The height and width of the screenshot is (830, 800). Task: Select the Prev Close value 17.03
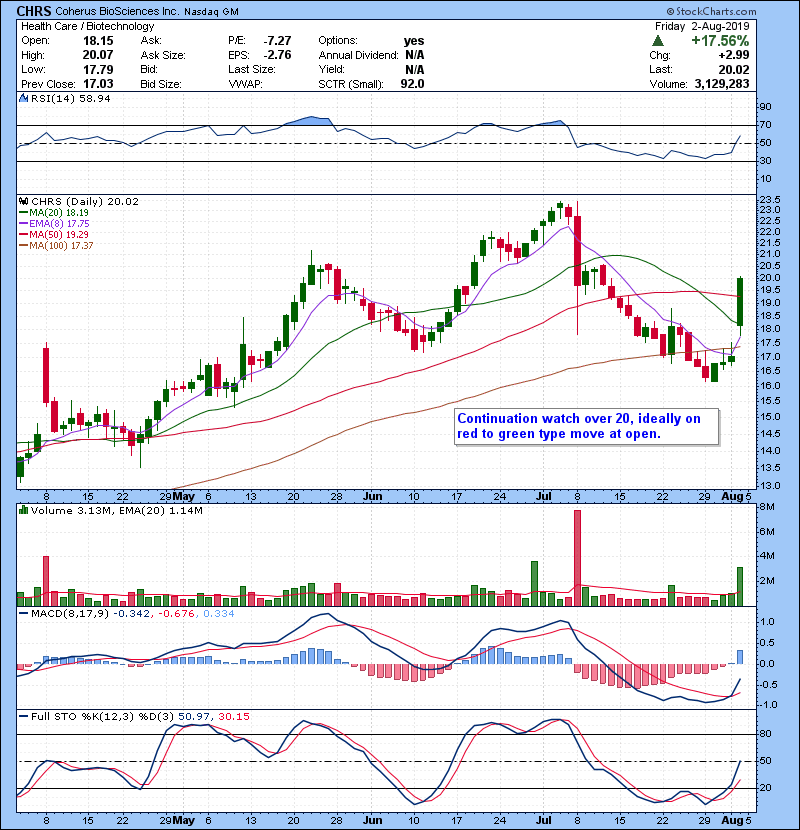tap(98, 84)
